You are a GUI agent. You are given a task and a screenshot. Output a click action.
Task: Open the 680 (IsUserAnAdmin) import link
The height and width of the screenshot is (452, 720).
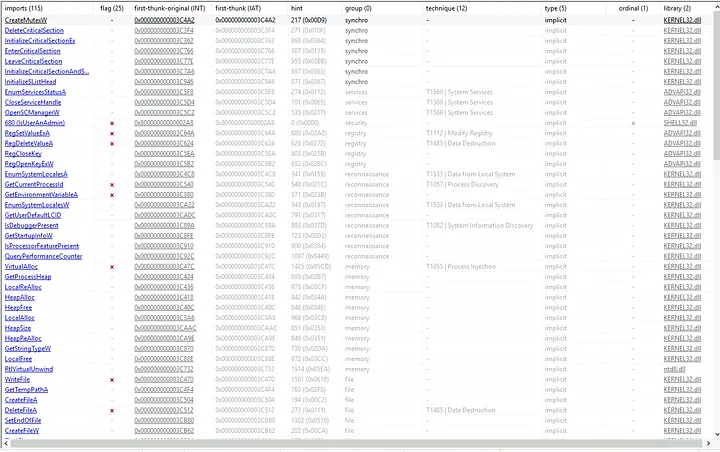click(x=34, y=123)
